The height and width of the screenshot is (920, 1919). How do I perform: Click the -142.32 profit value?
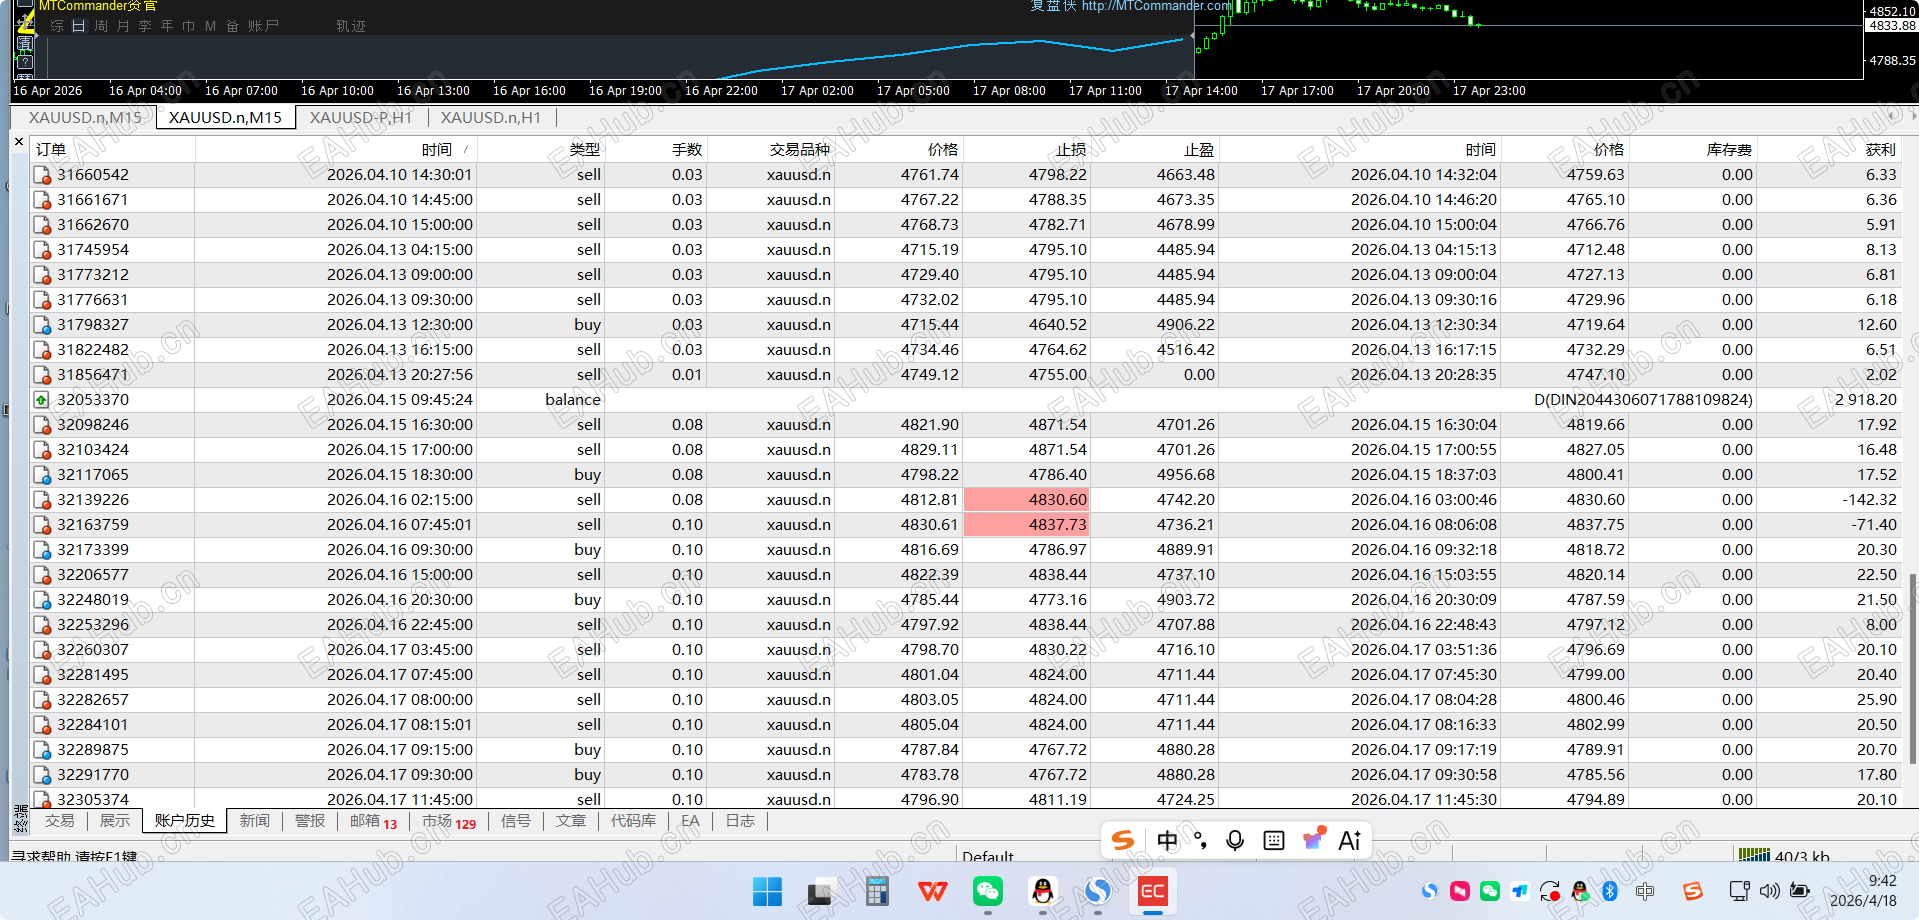coord(1869,499)
